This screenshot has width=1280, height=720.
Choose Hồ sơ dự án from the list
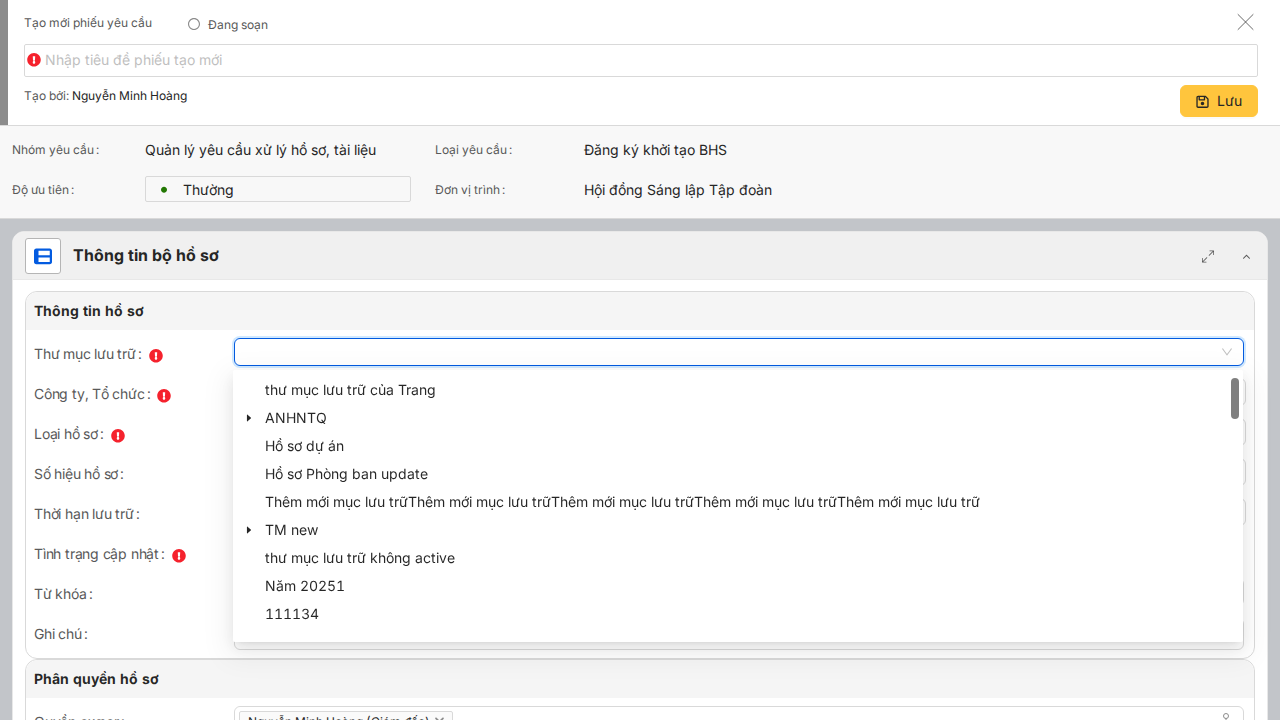304,446
